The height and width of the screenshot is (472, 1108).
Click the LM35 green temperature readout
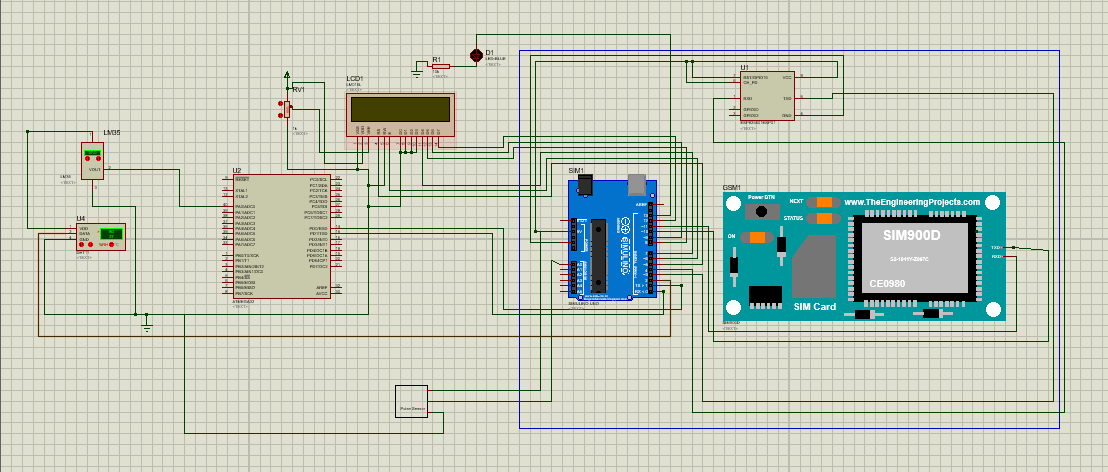(93, 153)
